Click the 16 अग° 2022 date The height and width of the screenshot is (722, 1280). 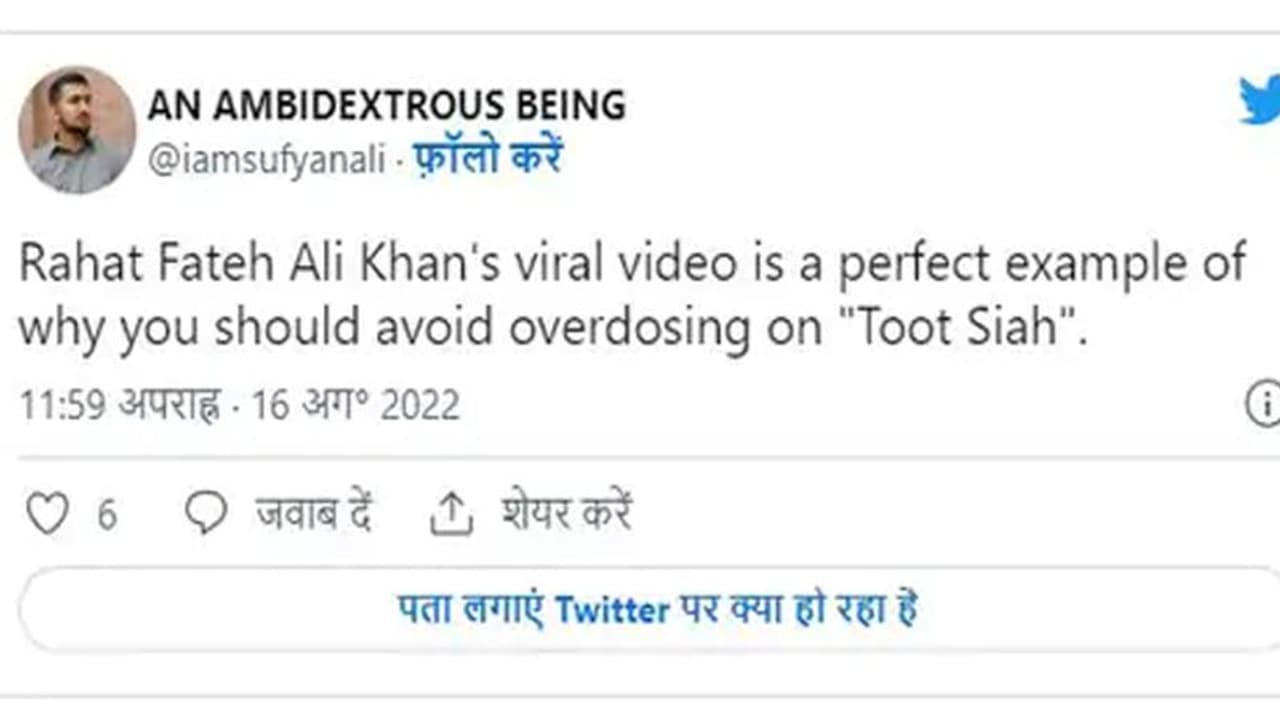pos(355,406)
